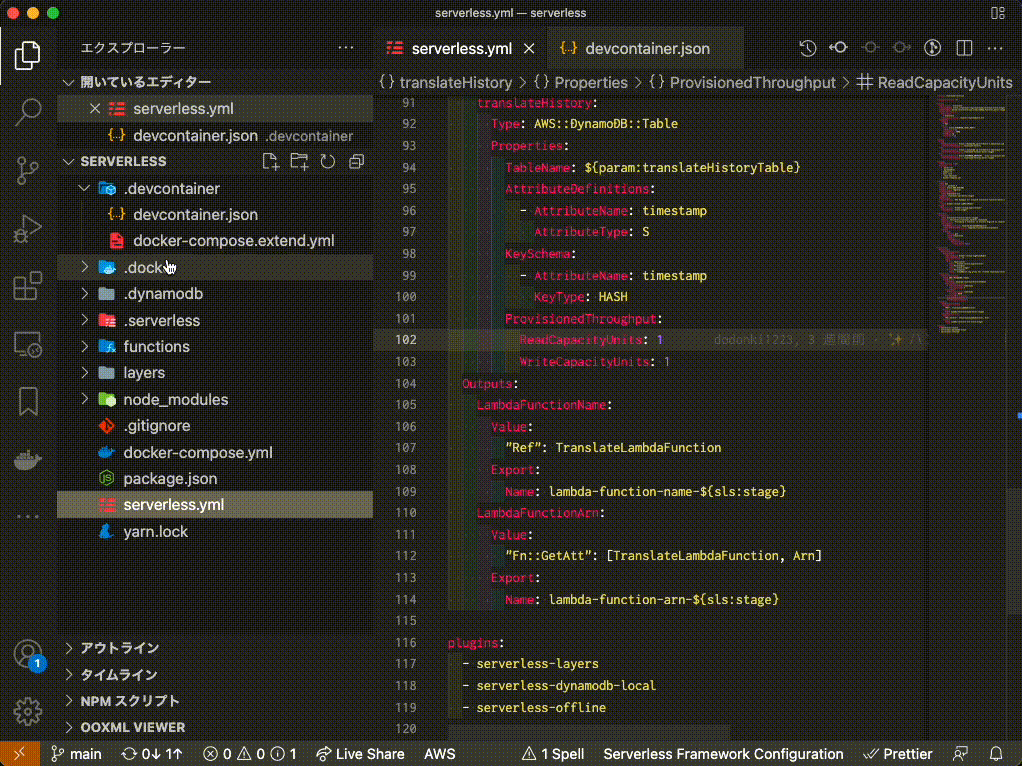Switch to the devcontainer.json tab
Image resolution: width=1022 pixels, height=766 pixels.
(645, 48)
